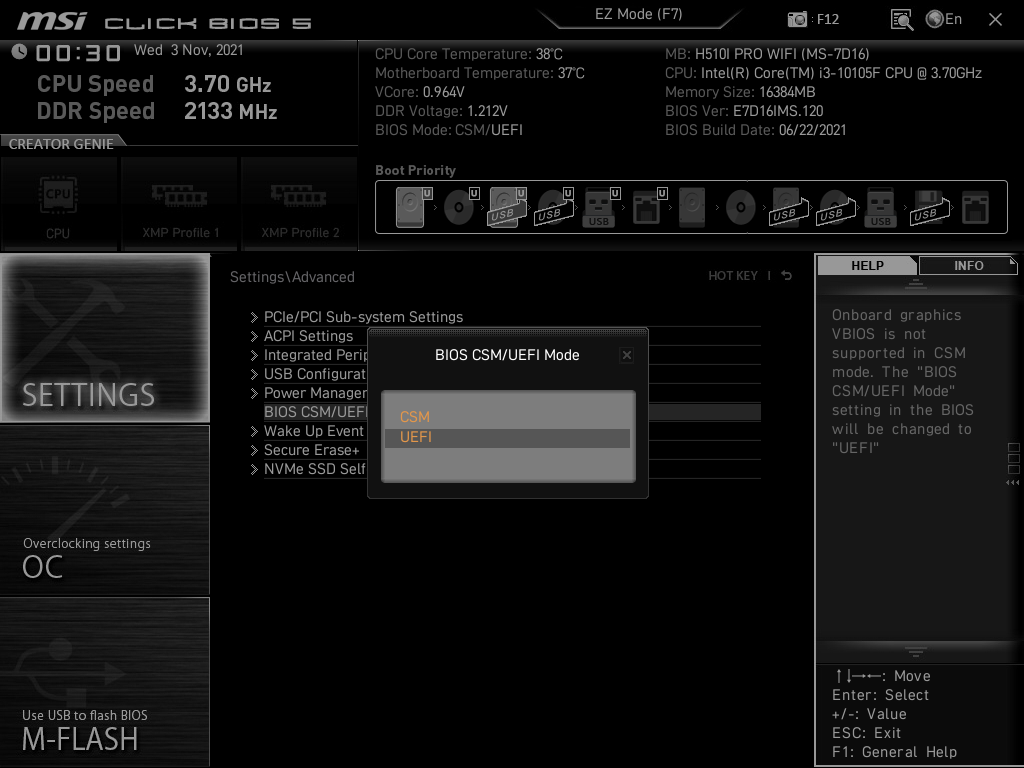Image resolution: width=1024 pixels, height=768 pixels.
Task: Select the first UEFI hard disk boot device icon
Action: pyautogui.click(x=411, y=207)
